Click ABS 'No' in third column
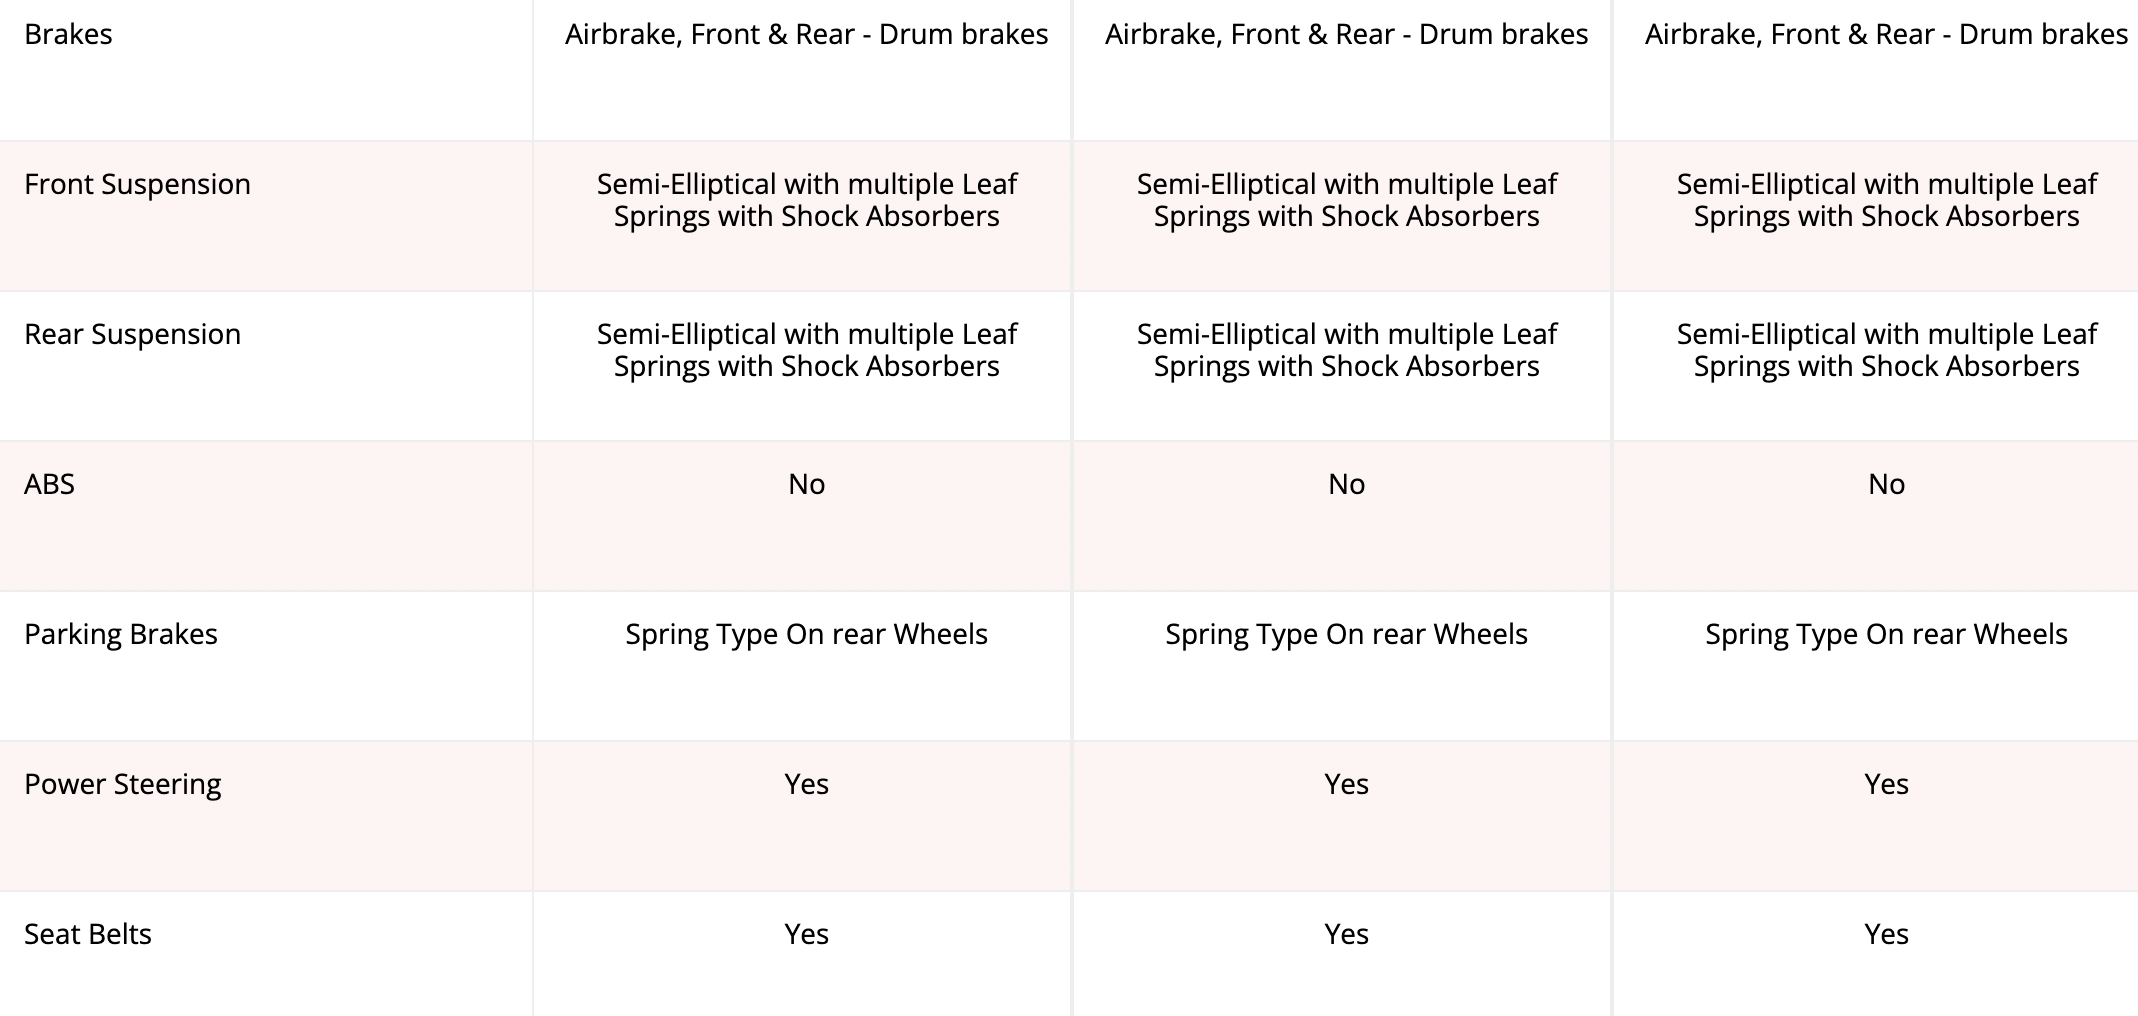This screenshot has width=2138, height=1016. (x=1886, y=484)
